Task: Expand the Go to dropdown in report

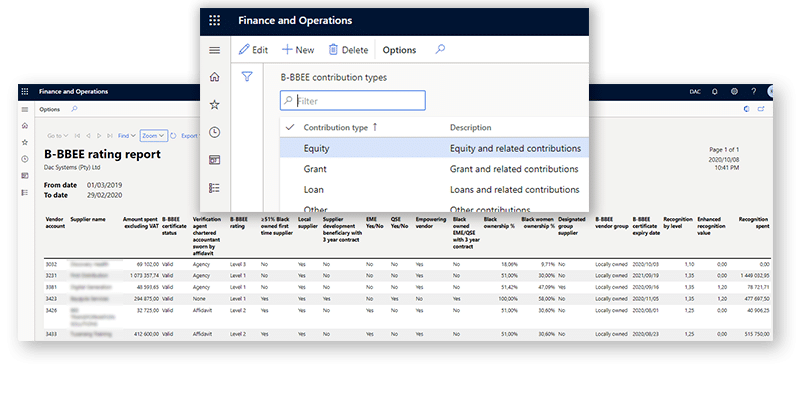Action: point(57,135)
